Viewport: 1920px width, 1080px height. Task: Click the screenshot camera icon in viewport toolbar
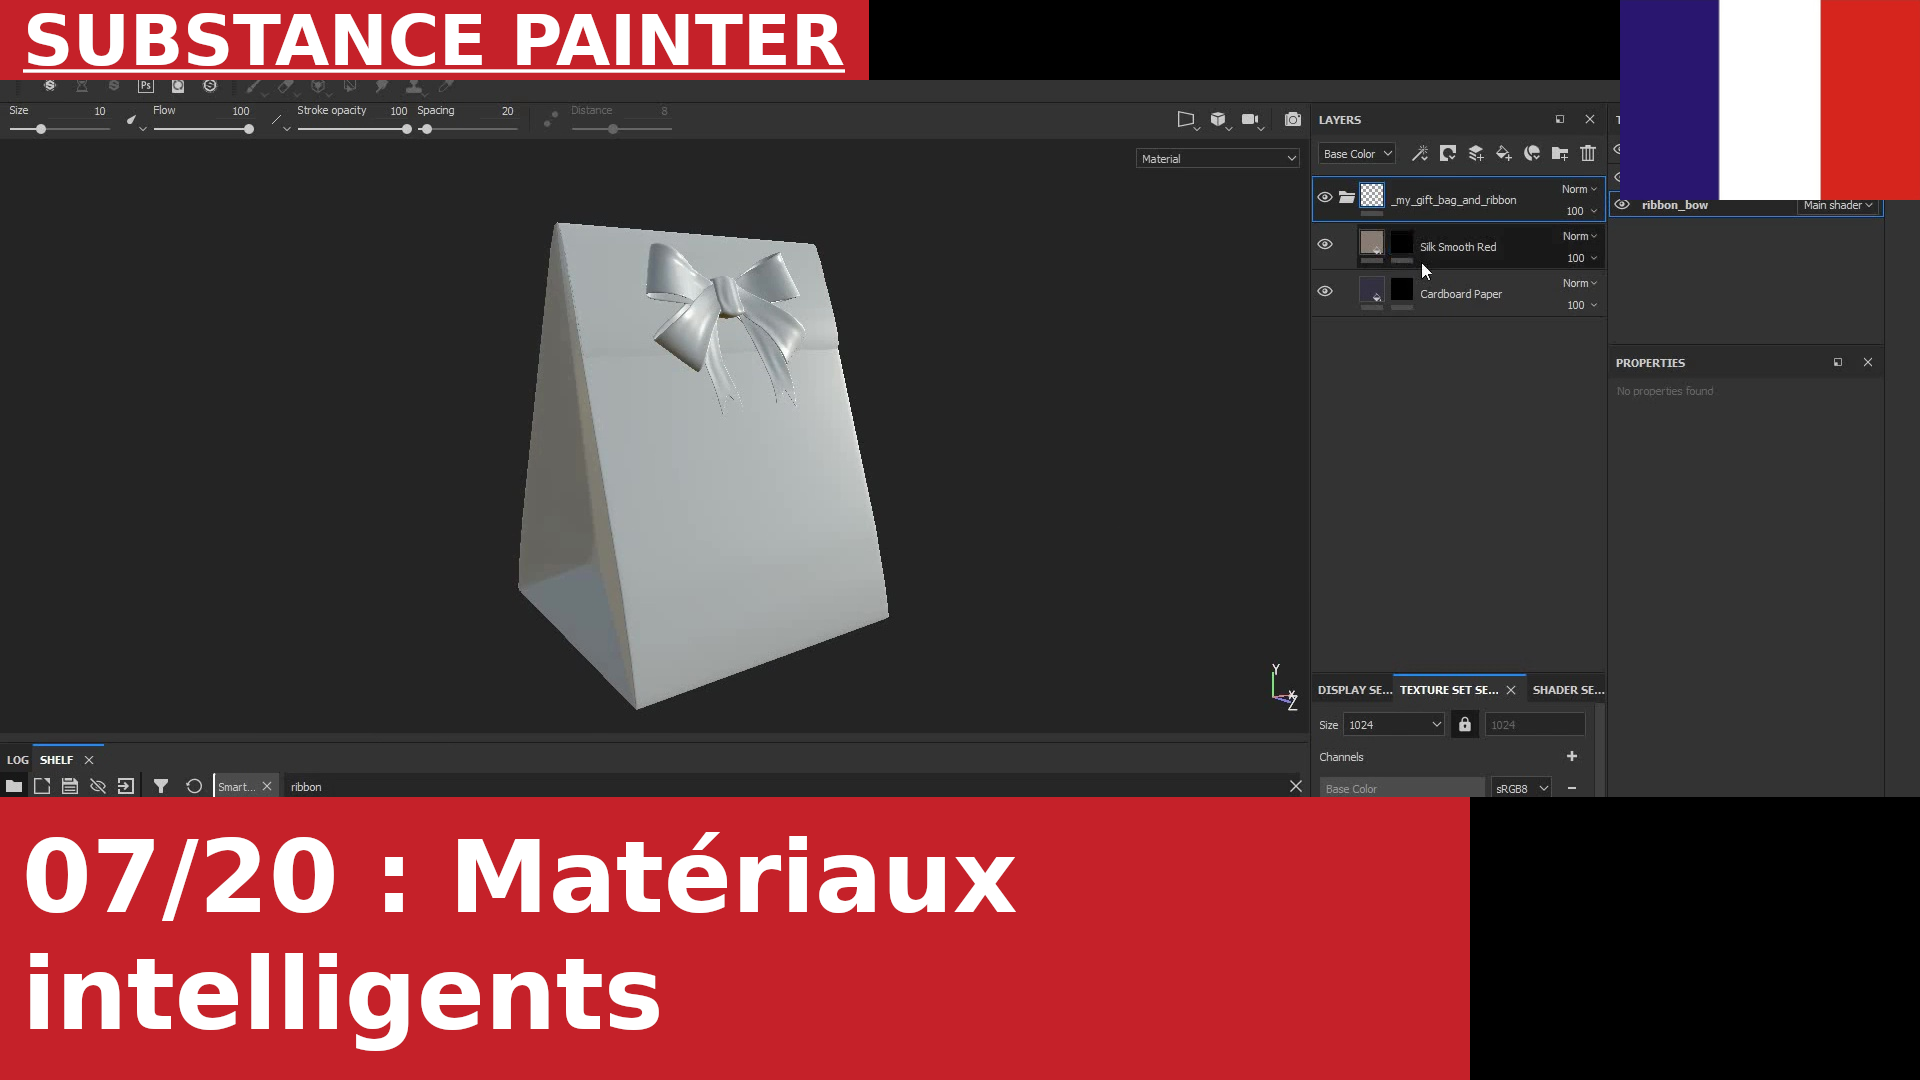(x=1293, y=119)
